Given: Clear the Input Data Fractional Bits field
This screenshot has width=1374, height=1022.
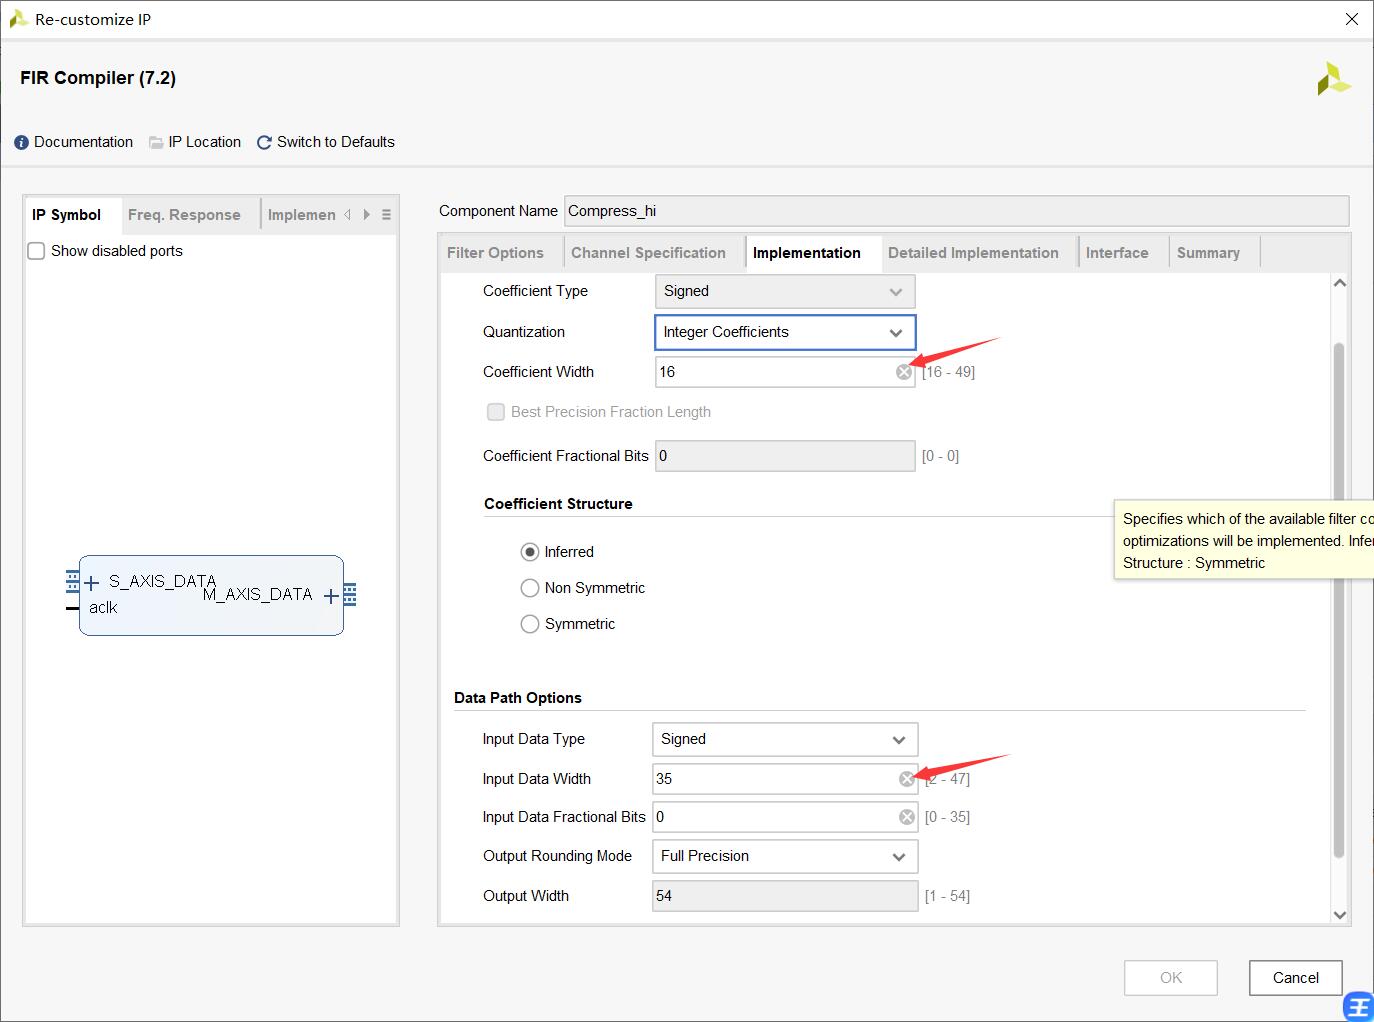Looking at the screenshot, I should tap(907, 817).
